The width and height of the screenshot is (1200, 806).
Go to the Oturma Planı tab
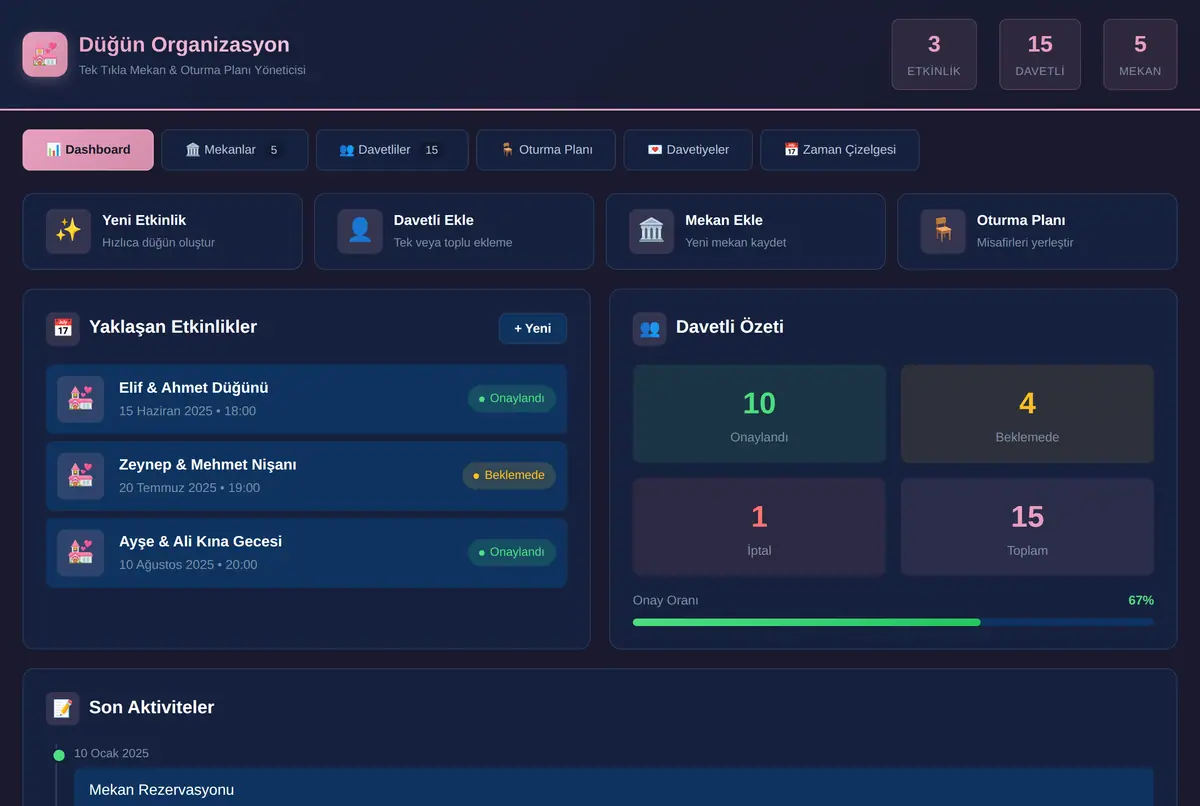point(546,150)
